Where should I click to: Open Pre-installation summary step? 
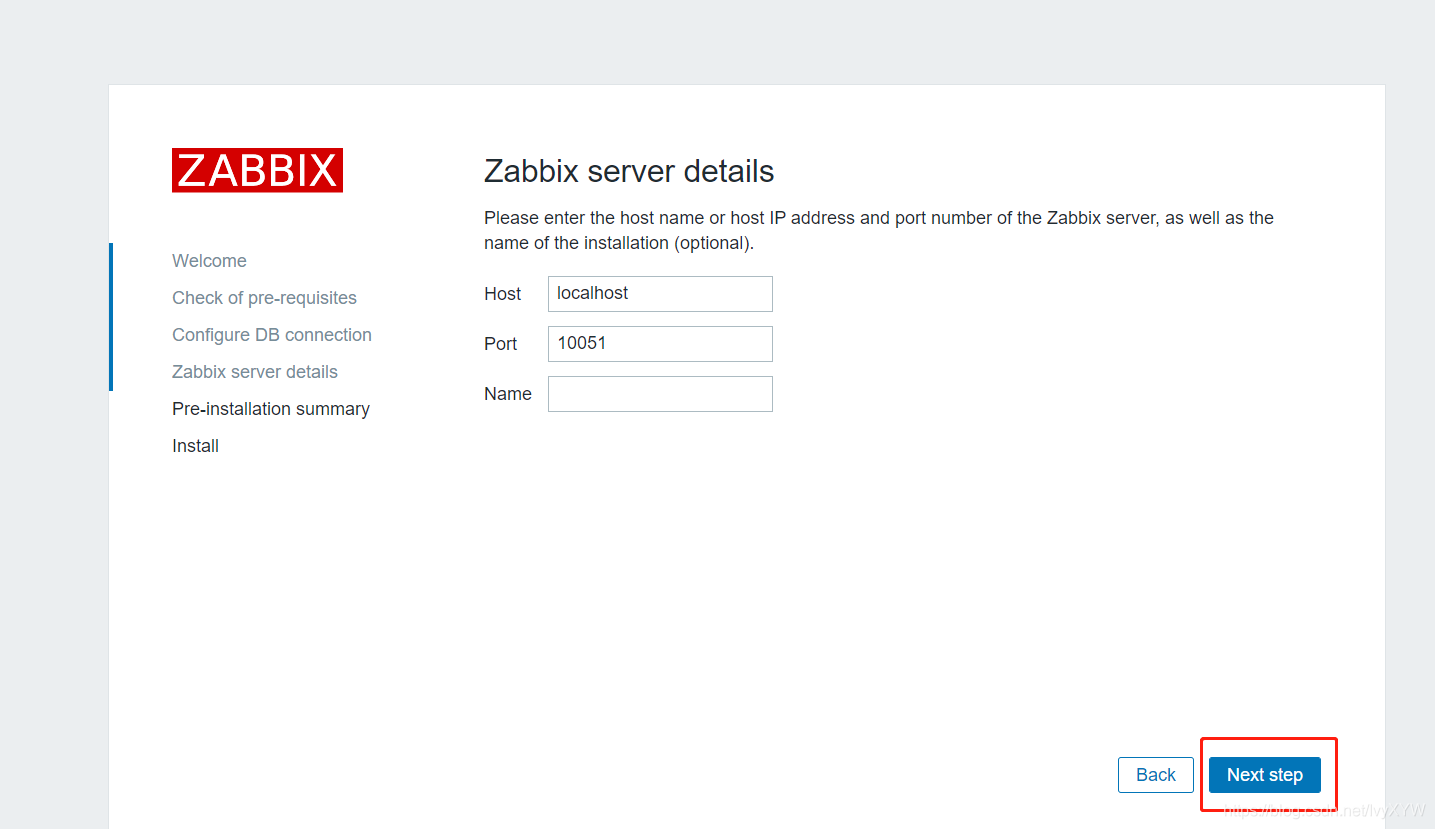[x=271, y=409]
